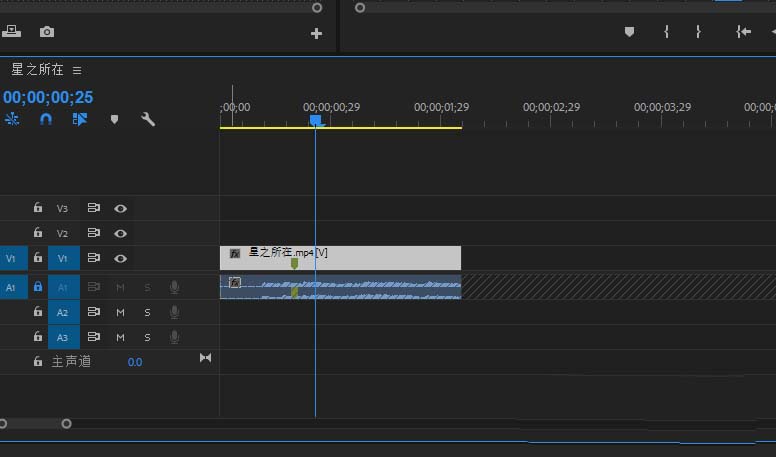This screenshot has width=776, height=457.
Task: Click the Add Marker button in program monitor
Action: [x=629, y=32]
